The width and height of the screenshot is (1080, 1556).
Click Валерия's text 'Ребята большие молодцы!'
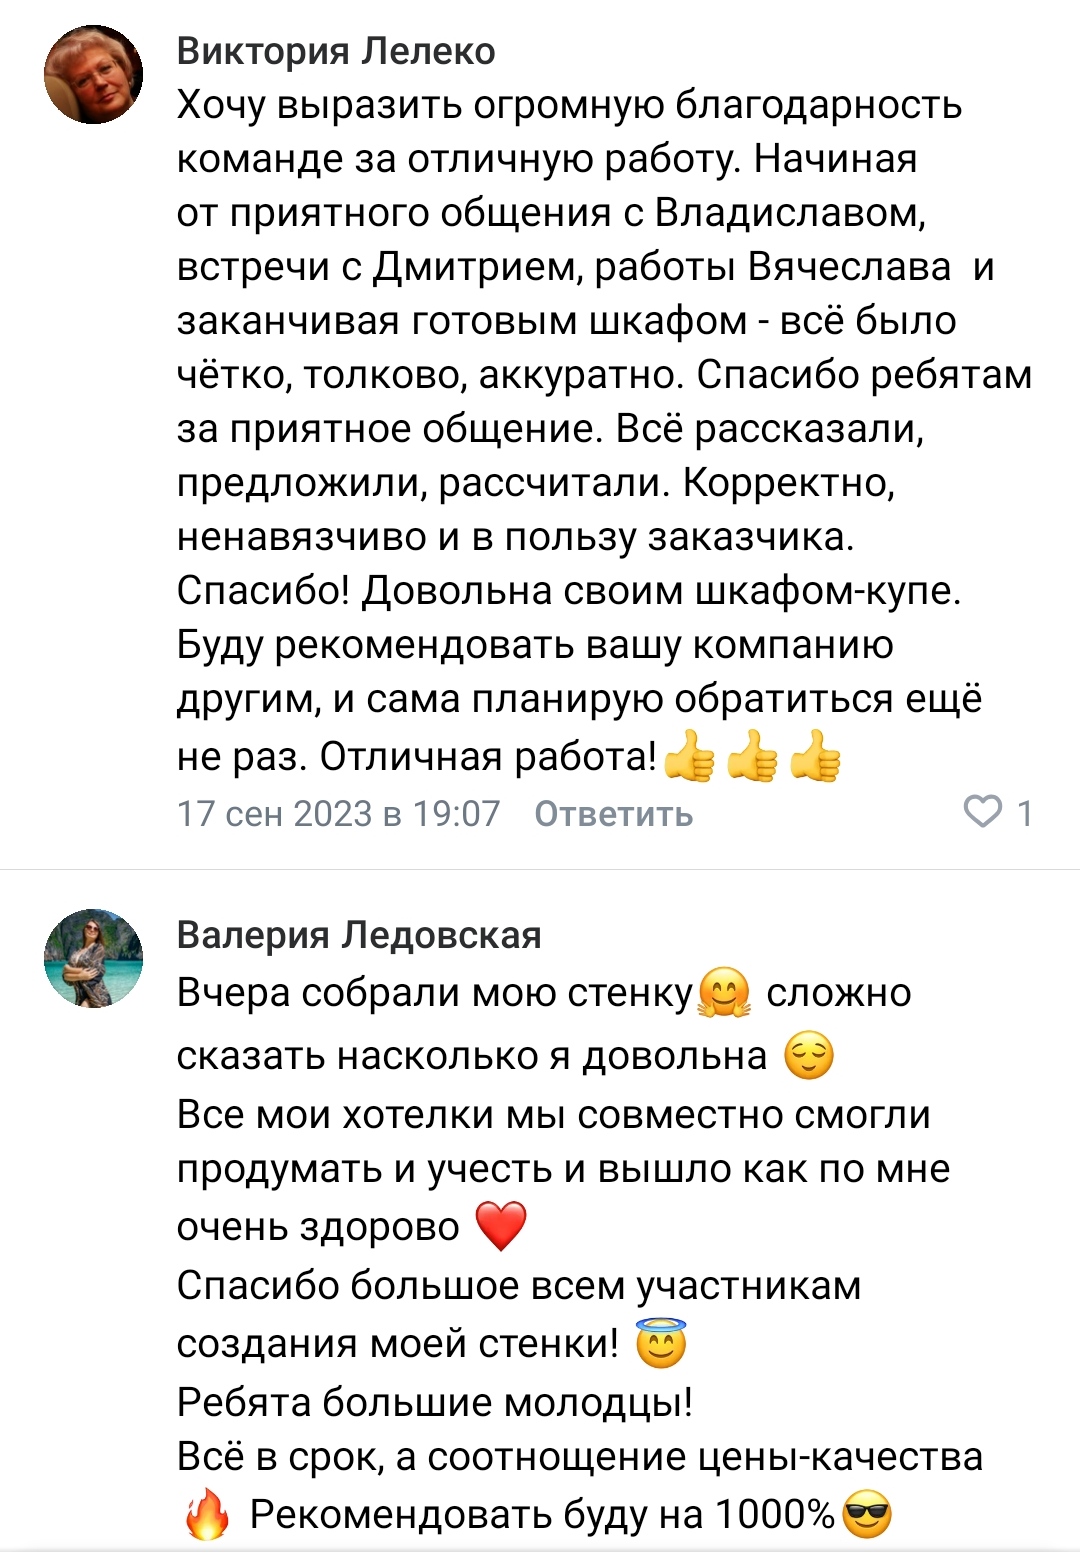(x=435, y=1402)
